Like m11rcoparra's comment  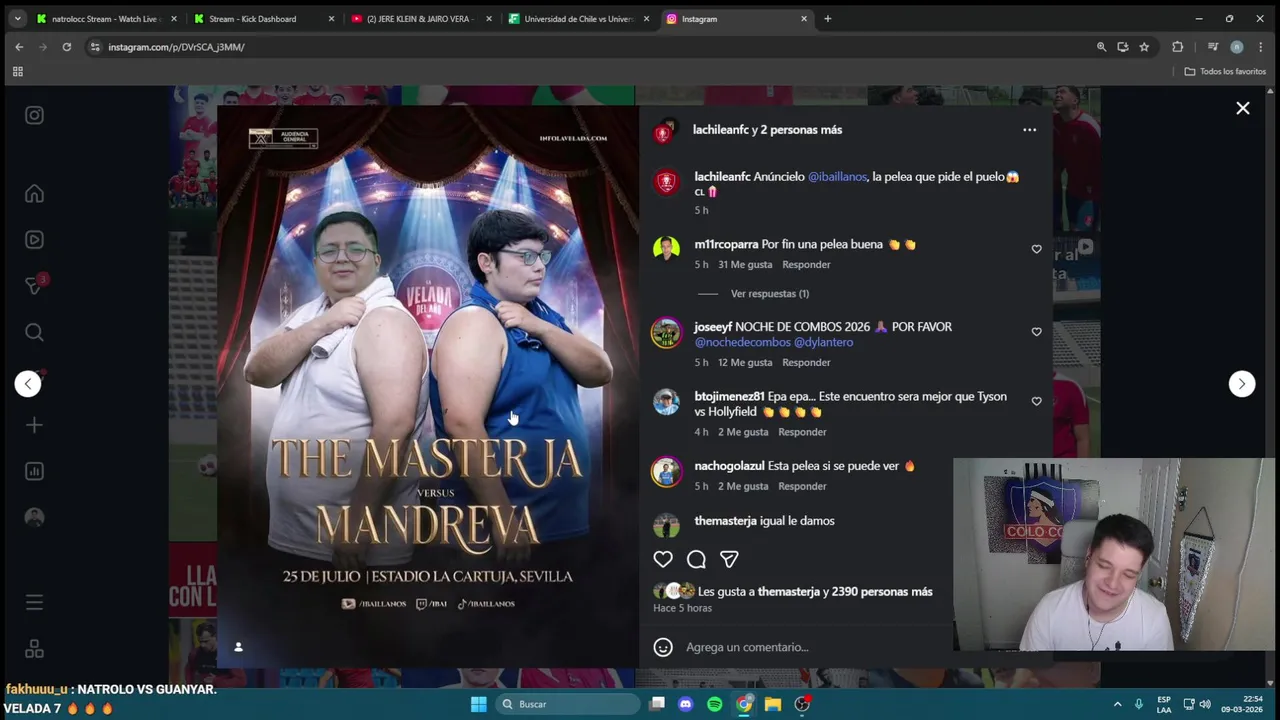click(1036, 249)
